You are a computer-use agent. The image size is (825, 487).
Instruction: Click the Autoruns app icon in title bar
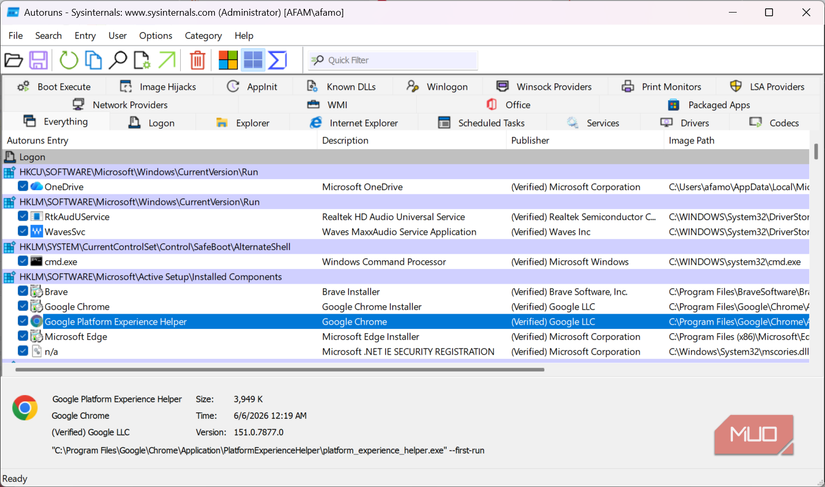[x=13, y=12]
